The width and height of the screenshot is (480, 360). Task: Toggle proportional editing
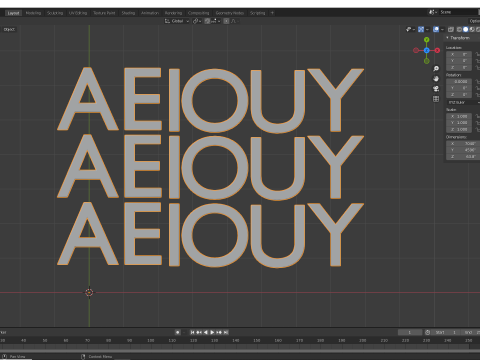point(226,21)
